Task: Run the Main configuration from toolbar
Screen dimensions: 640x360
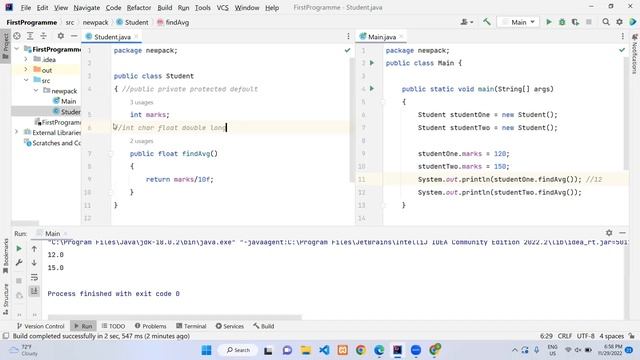Action: pyautogui.click(x=549, y=22)
